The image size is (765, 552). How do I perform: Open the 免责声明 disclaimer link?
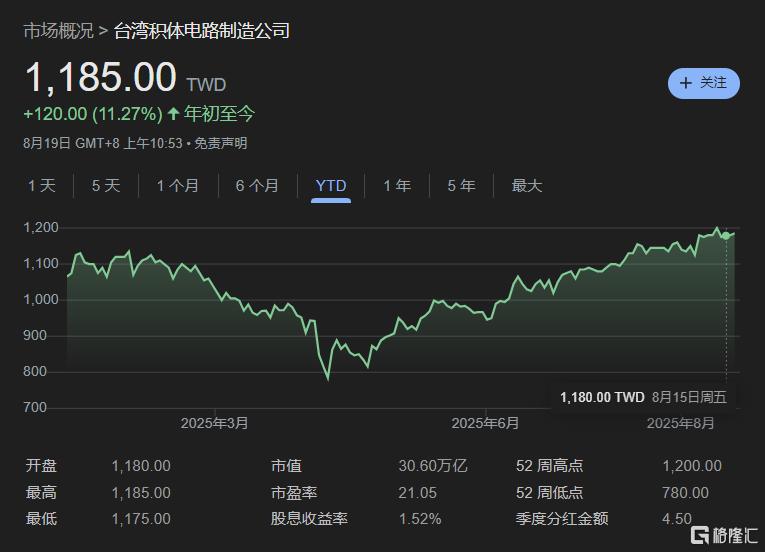click(x=221, y=143)
